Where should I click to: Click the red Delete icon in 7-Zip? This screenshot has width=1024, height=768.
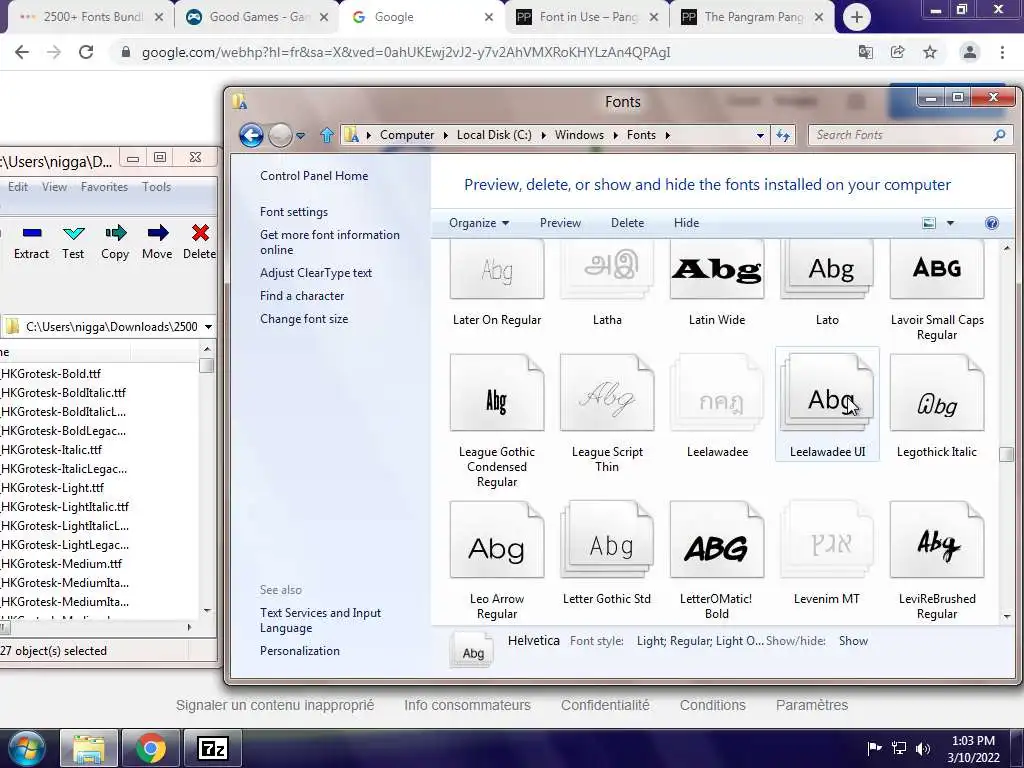[x=200, y=233]
